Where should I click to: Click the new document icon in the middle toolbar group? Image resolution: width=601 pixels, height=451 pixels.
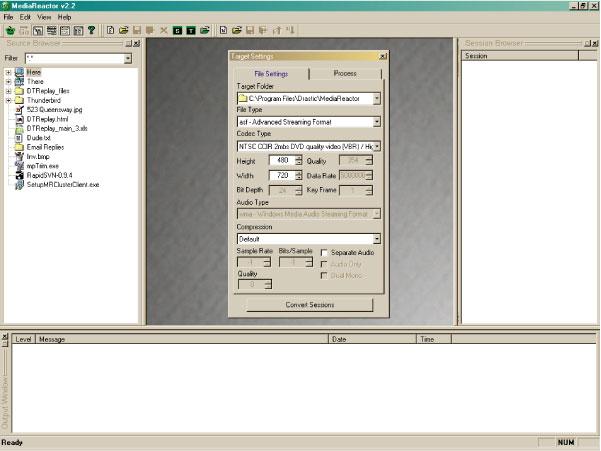(x=110, y=30)
